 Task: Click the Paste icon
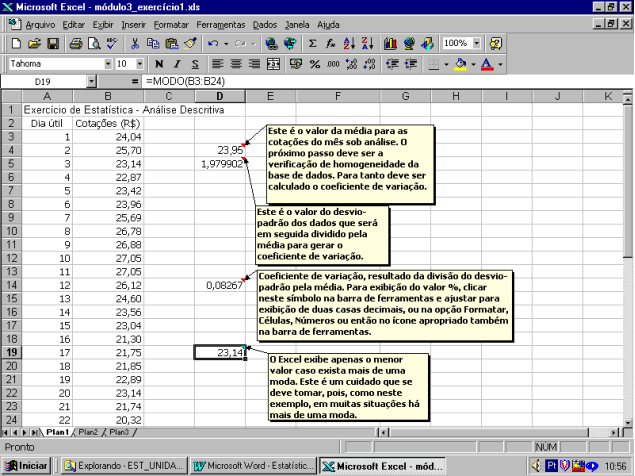tap(172, 44)
